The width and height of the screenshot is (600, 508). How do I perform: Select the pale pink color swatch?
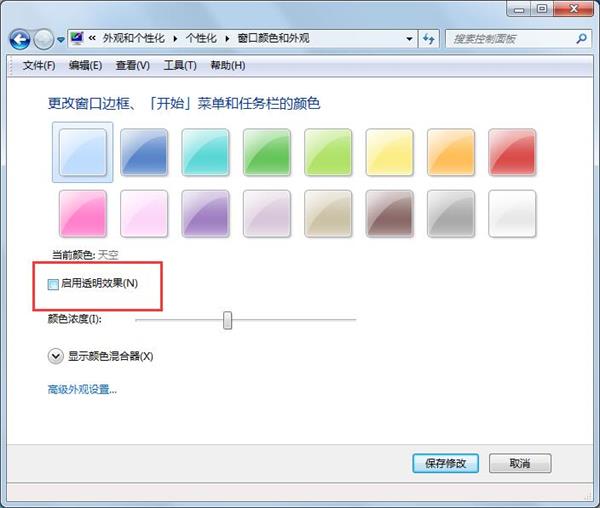pos(144,213)
